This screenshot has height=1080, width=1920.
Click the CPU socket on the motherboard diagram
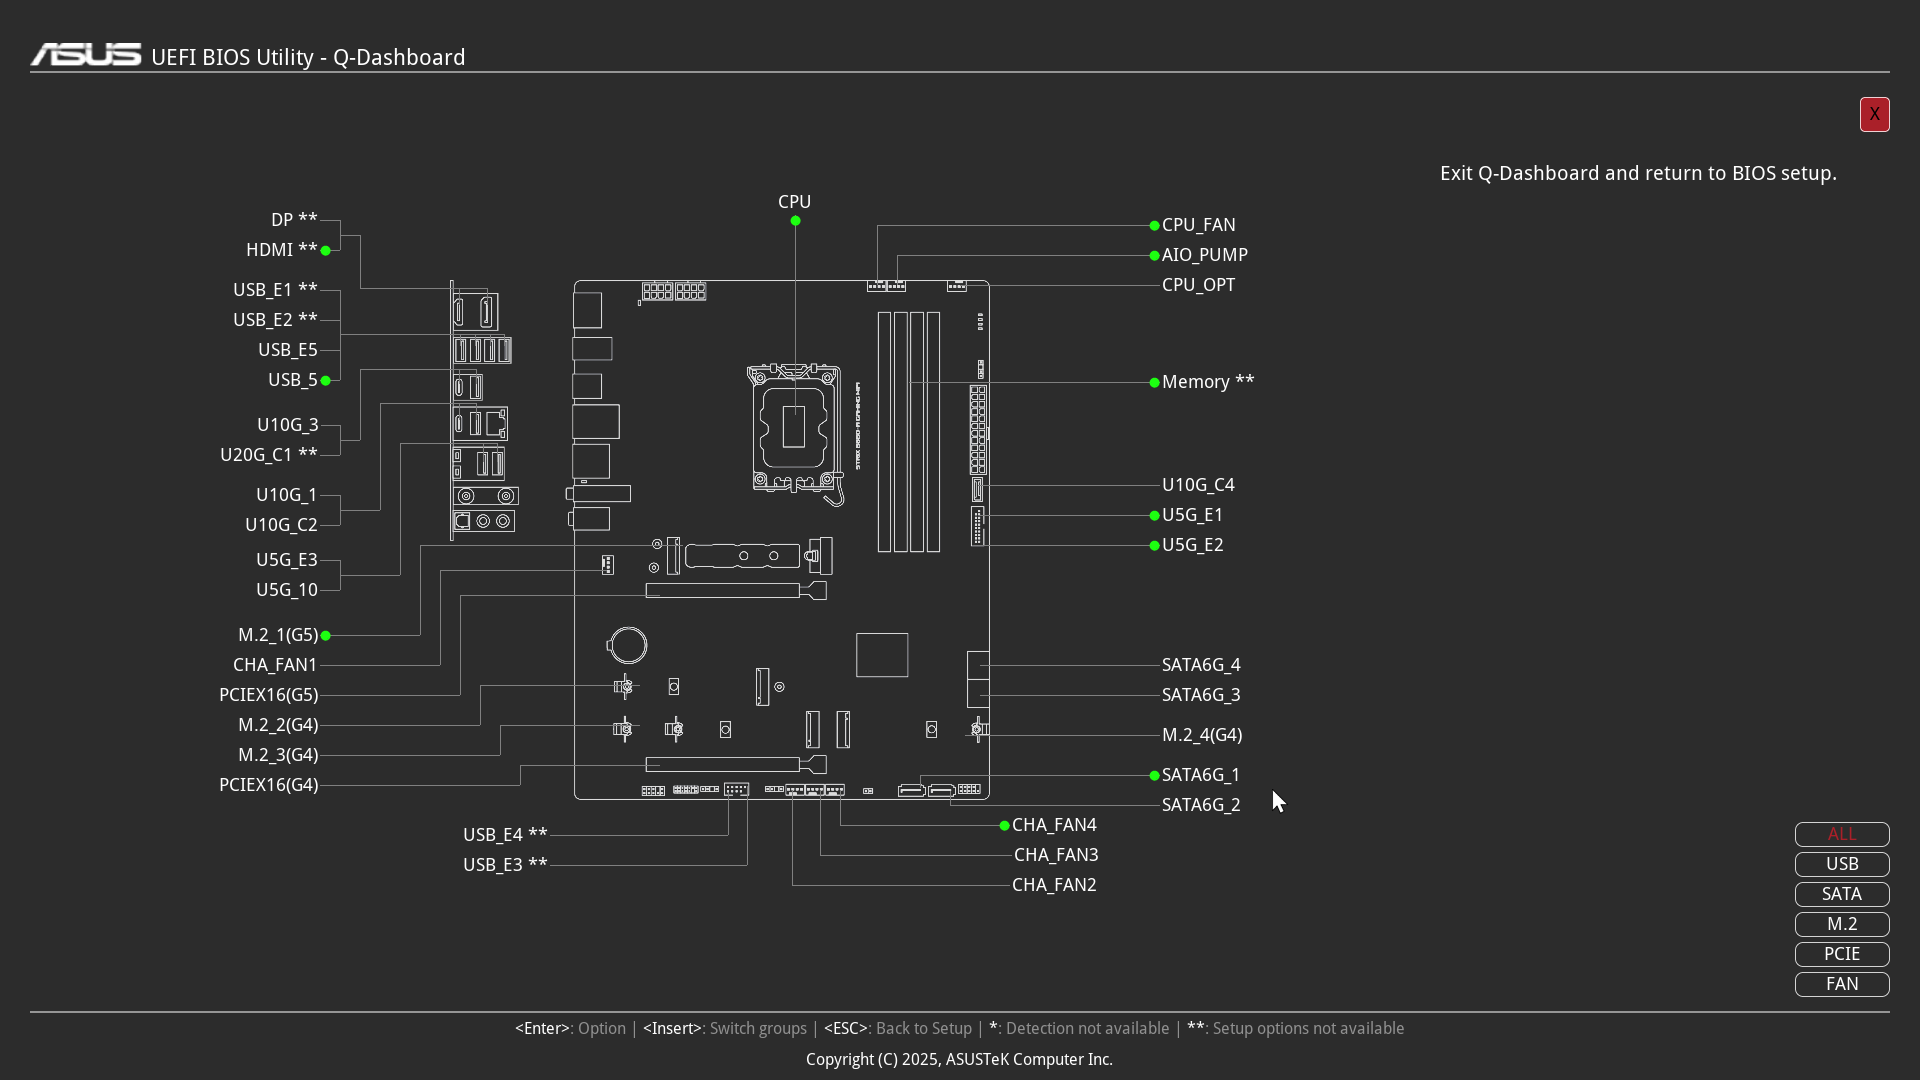[x=793, y=427]
